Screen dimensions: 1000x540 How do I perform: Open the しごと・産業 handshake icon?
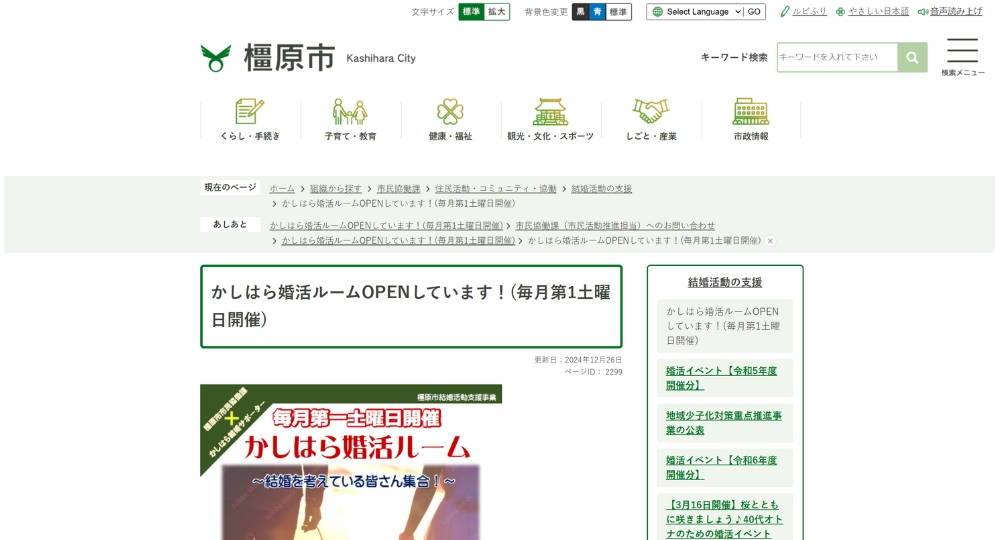[651, 112]
